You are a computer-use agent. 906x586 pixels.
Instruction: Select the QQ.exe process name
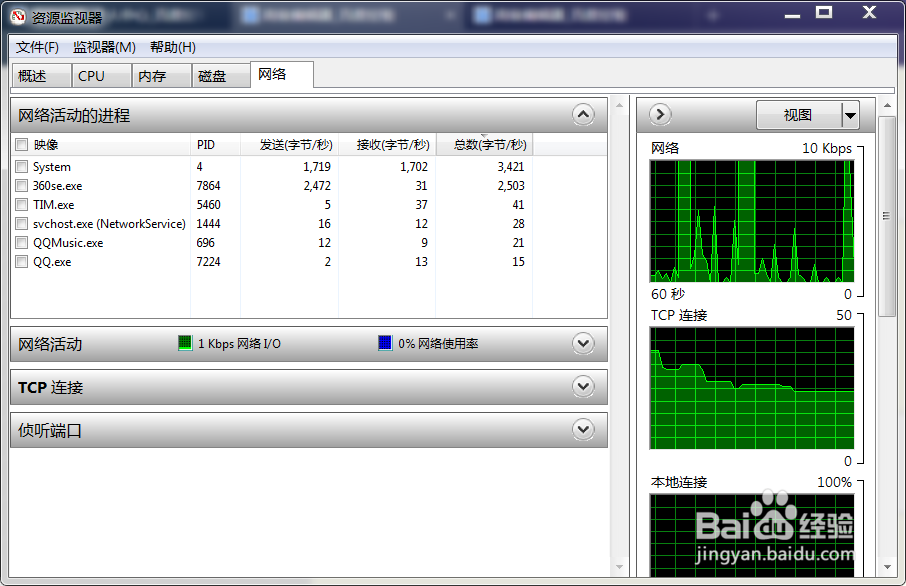51,262
